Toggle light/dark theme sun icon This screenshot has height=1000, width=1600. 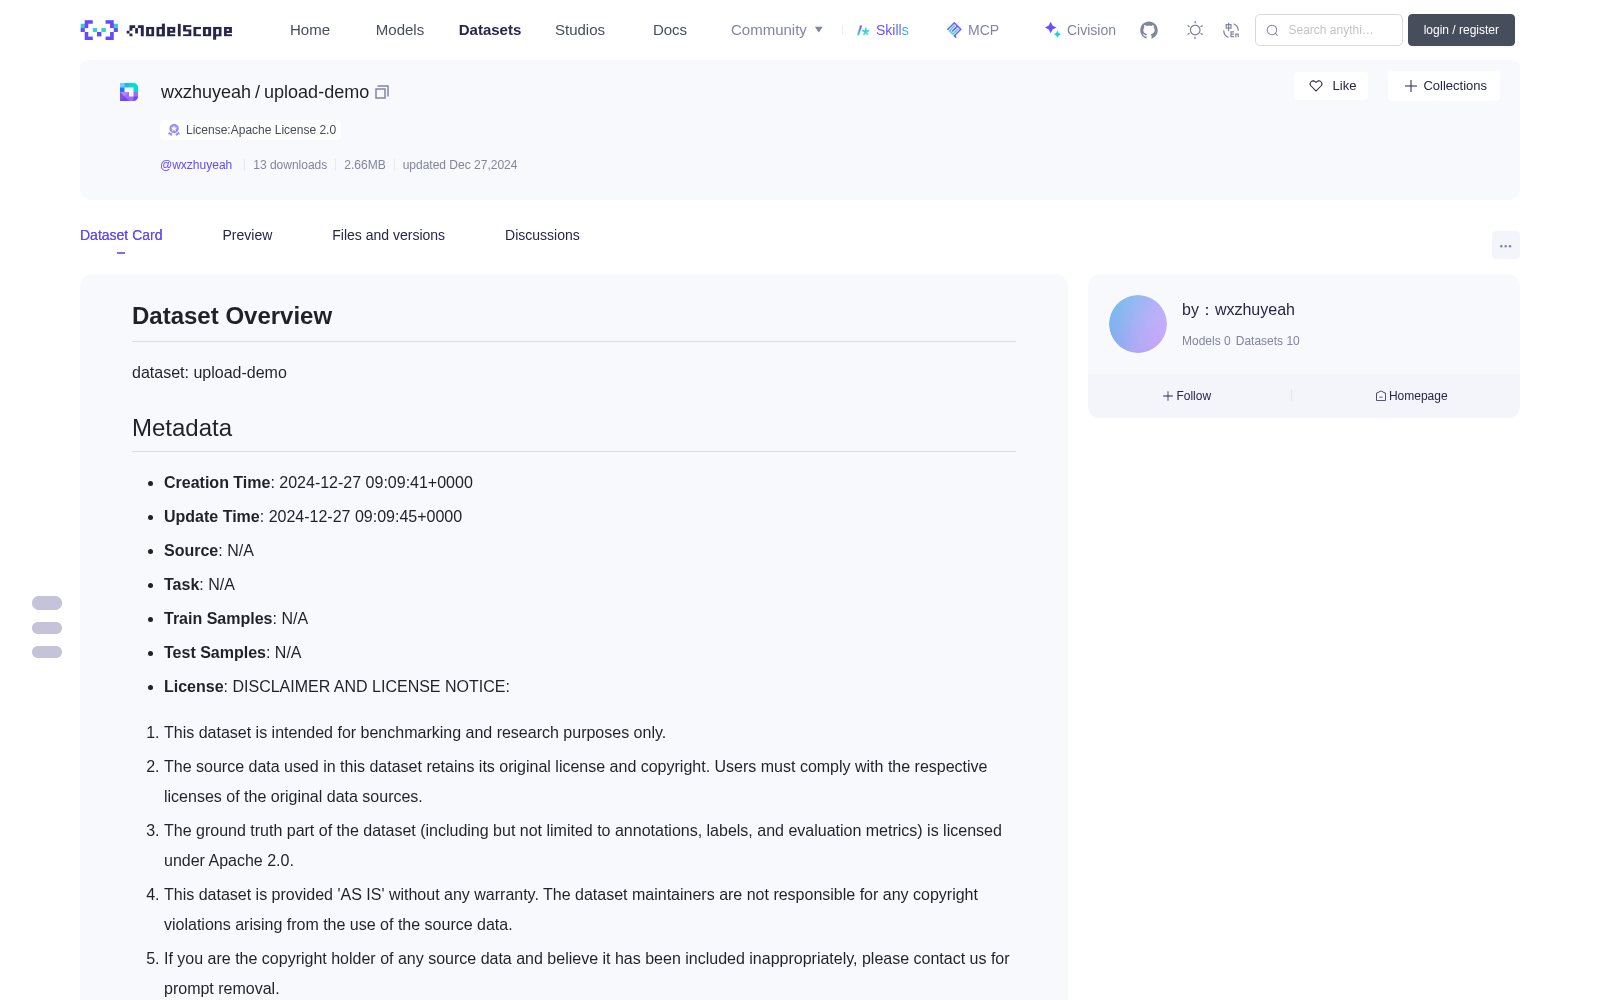(x=1195, y=30)
